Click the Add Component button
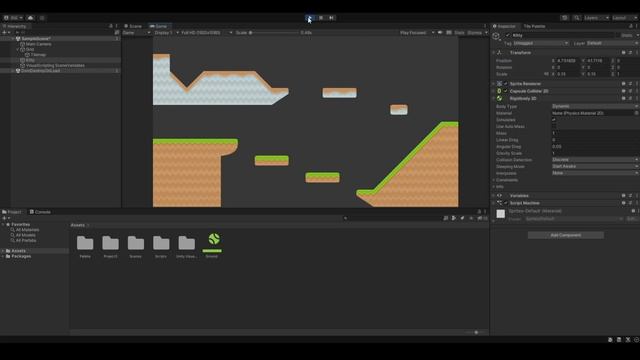The width and height of the screenshot is (640, 360). pyautogui.click(x=566, y=235)
